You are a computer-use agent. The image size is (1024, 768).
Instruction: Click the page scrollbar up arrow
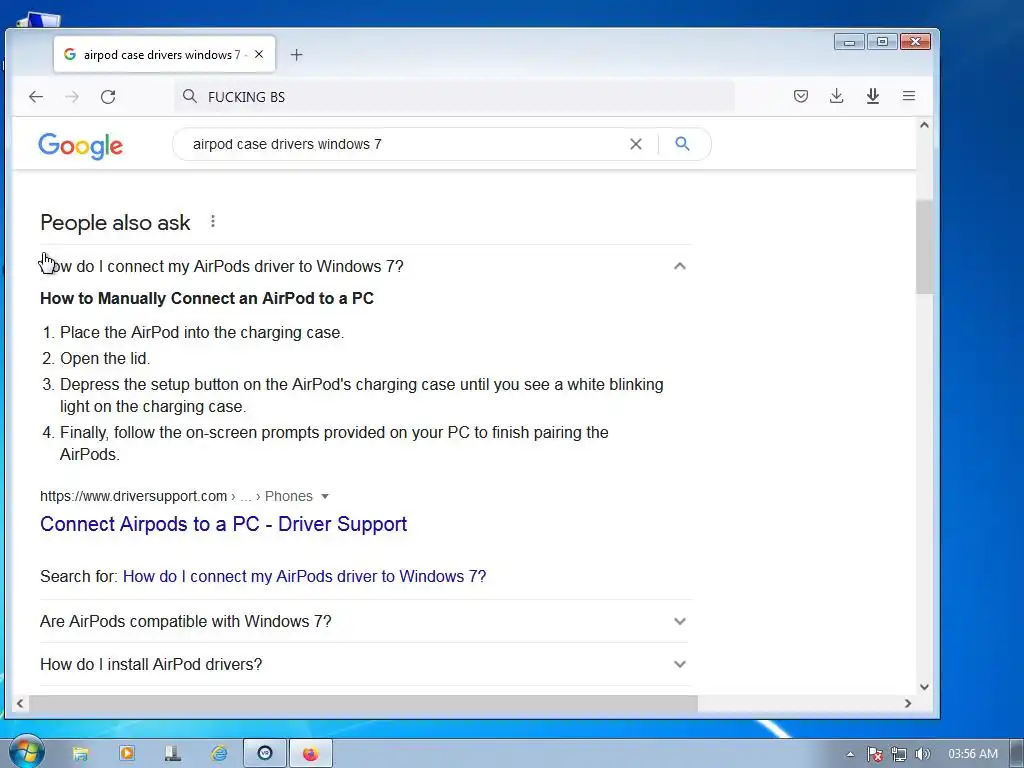click(924, 125)
